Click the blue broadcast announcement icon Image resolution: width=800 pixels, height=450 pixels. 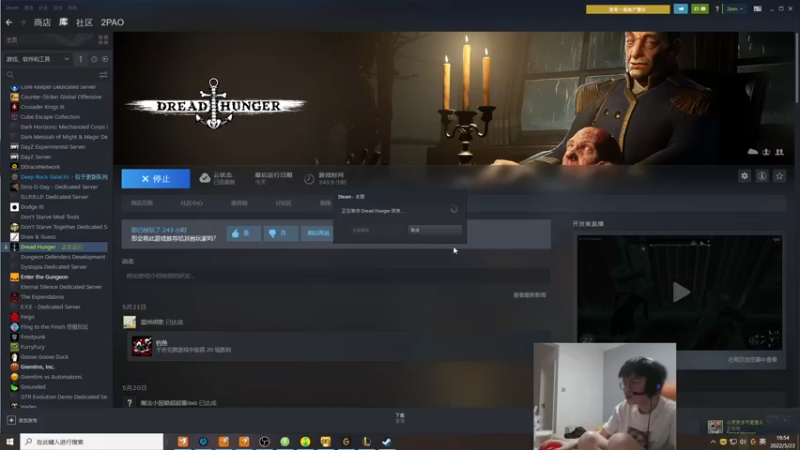click(681, 9)
